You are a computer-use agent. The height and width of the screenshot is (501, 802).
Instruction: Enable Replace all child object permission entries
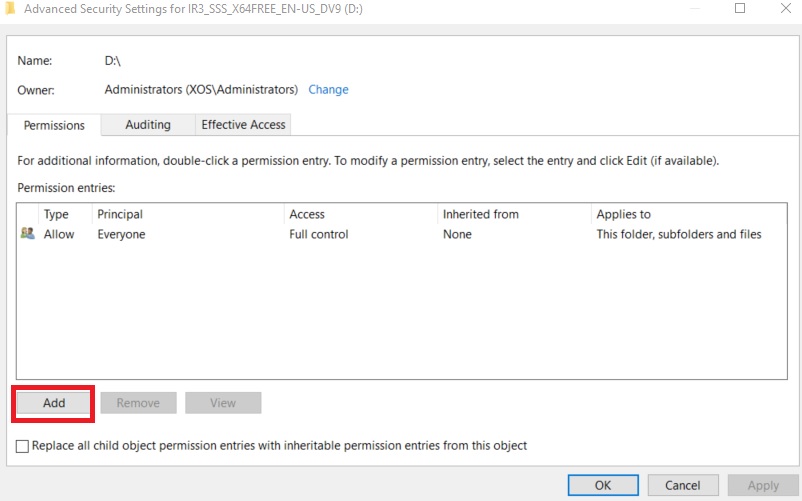click(22, 446)
